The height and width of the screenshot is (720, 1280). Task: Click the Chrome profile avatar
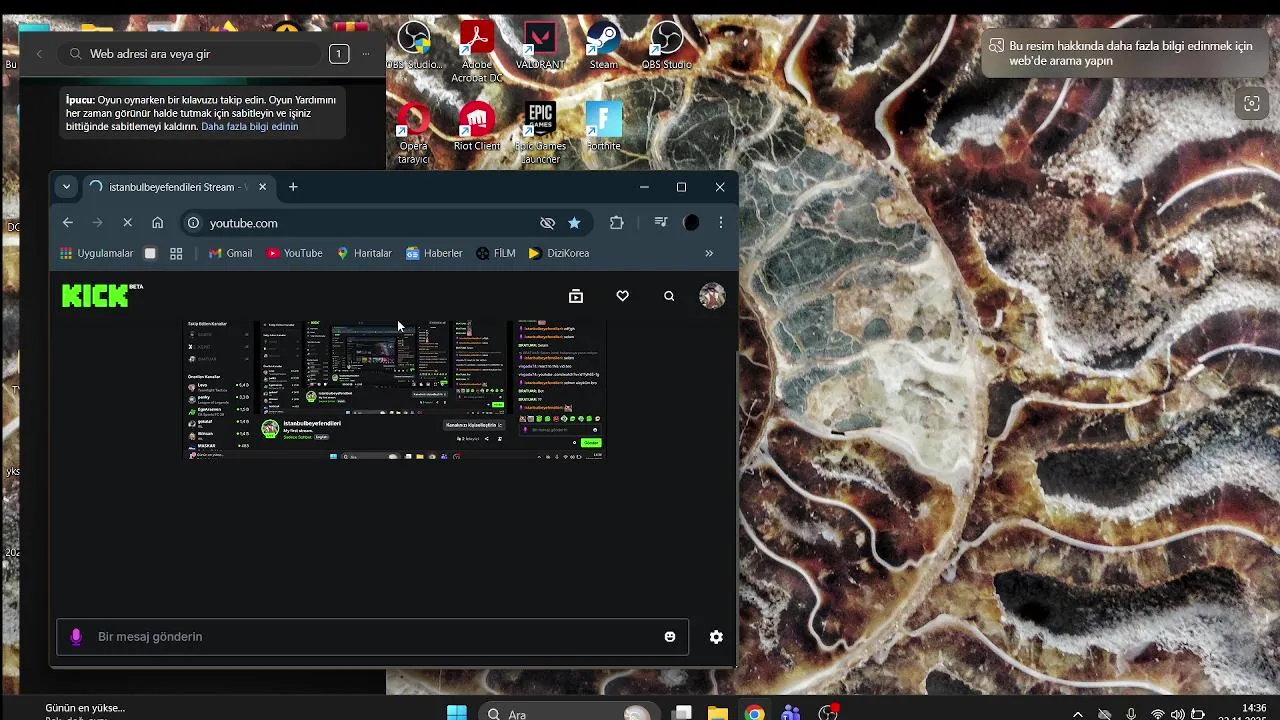pyautogui.click(x=691, y=223)
